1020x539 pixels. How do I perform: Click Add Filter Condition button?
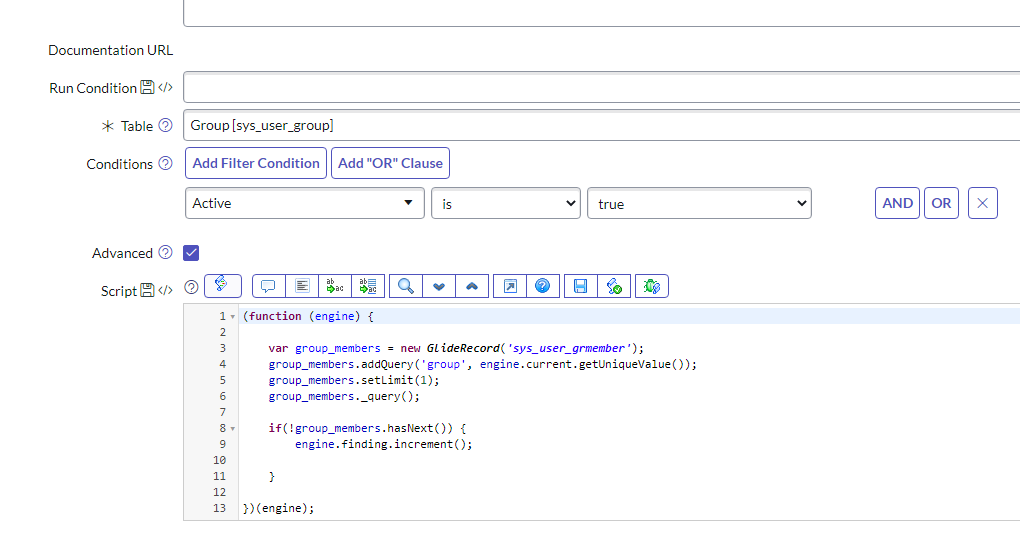click(x=256, y=163)
